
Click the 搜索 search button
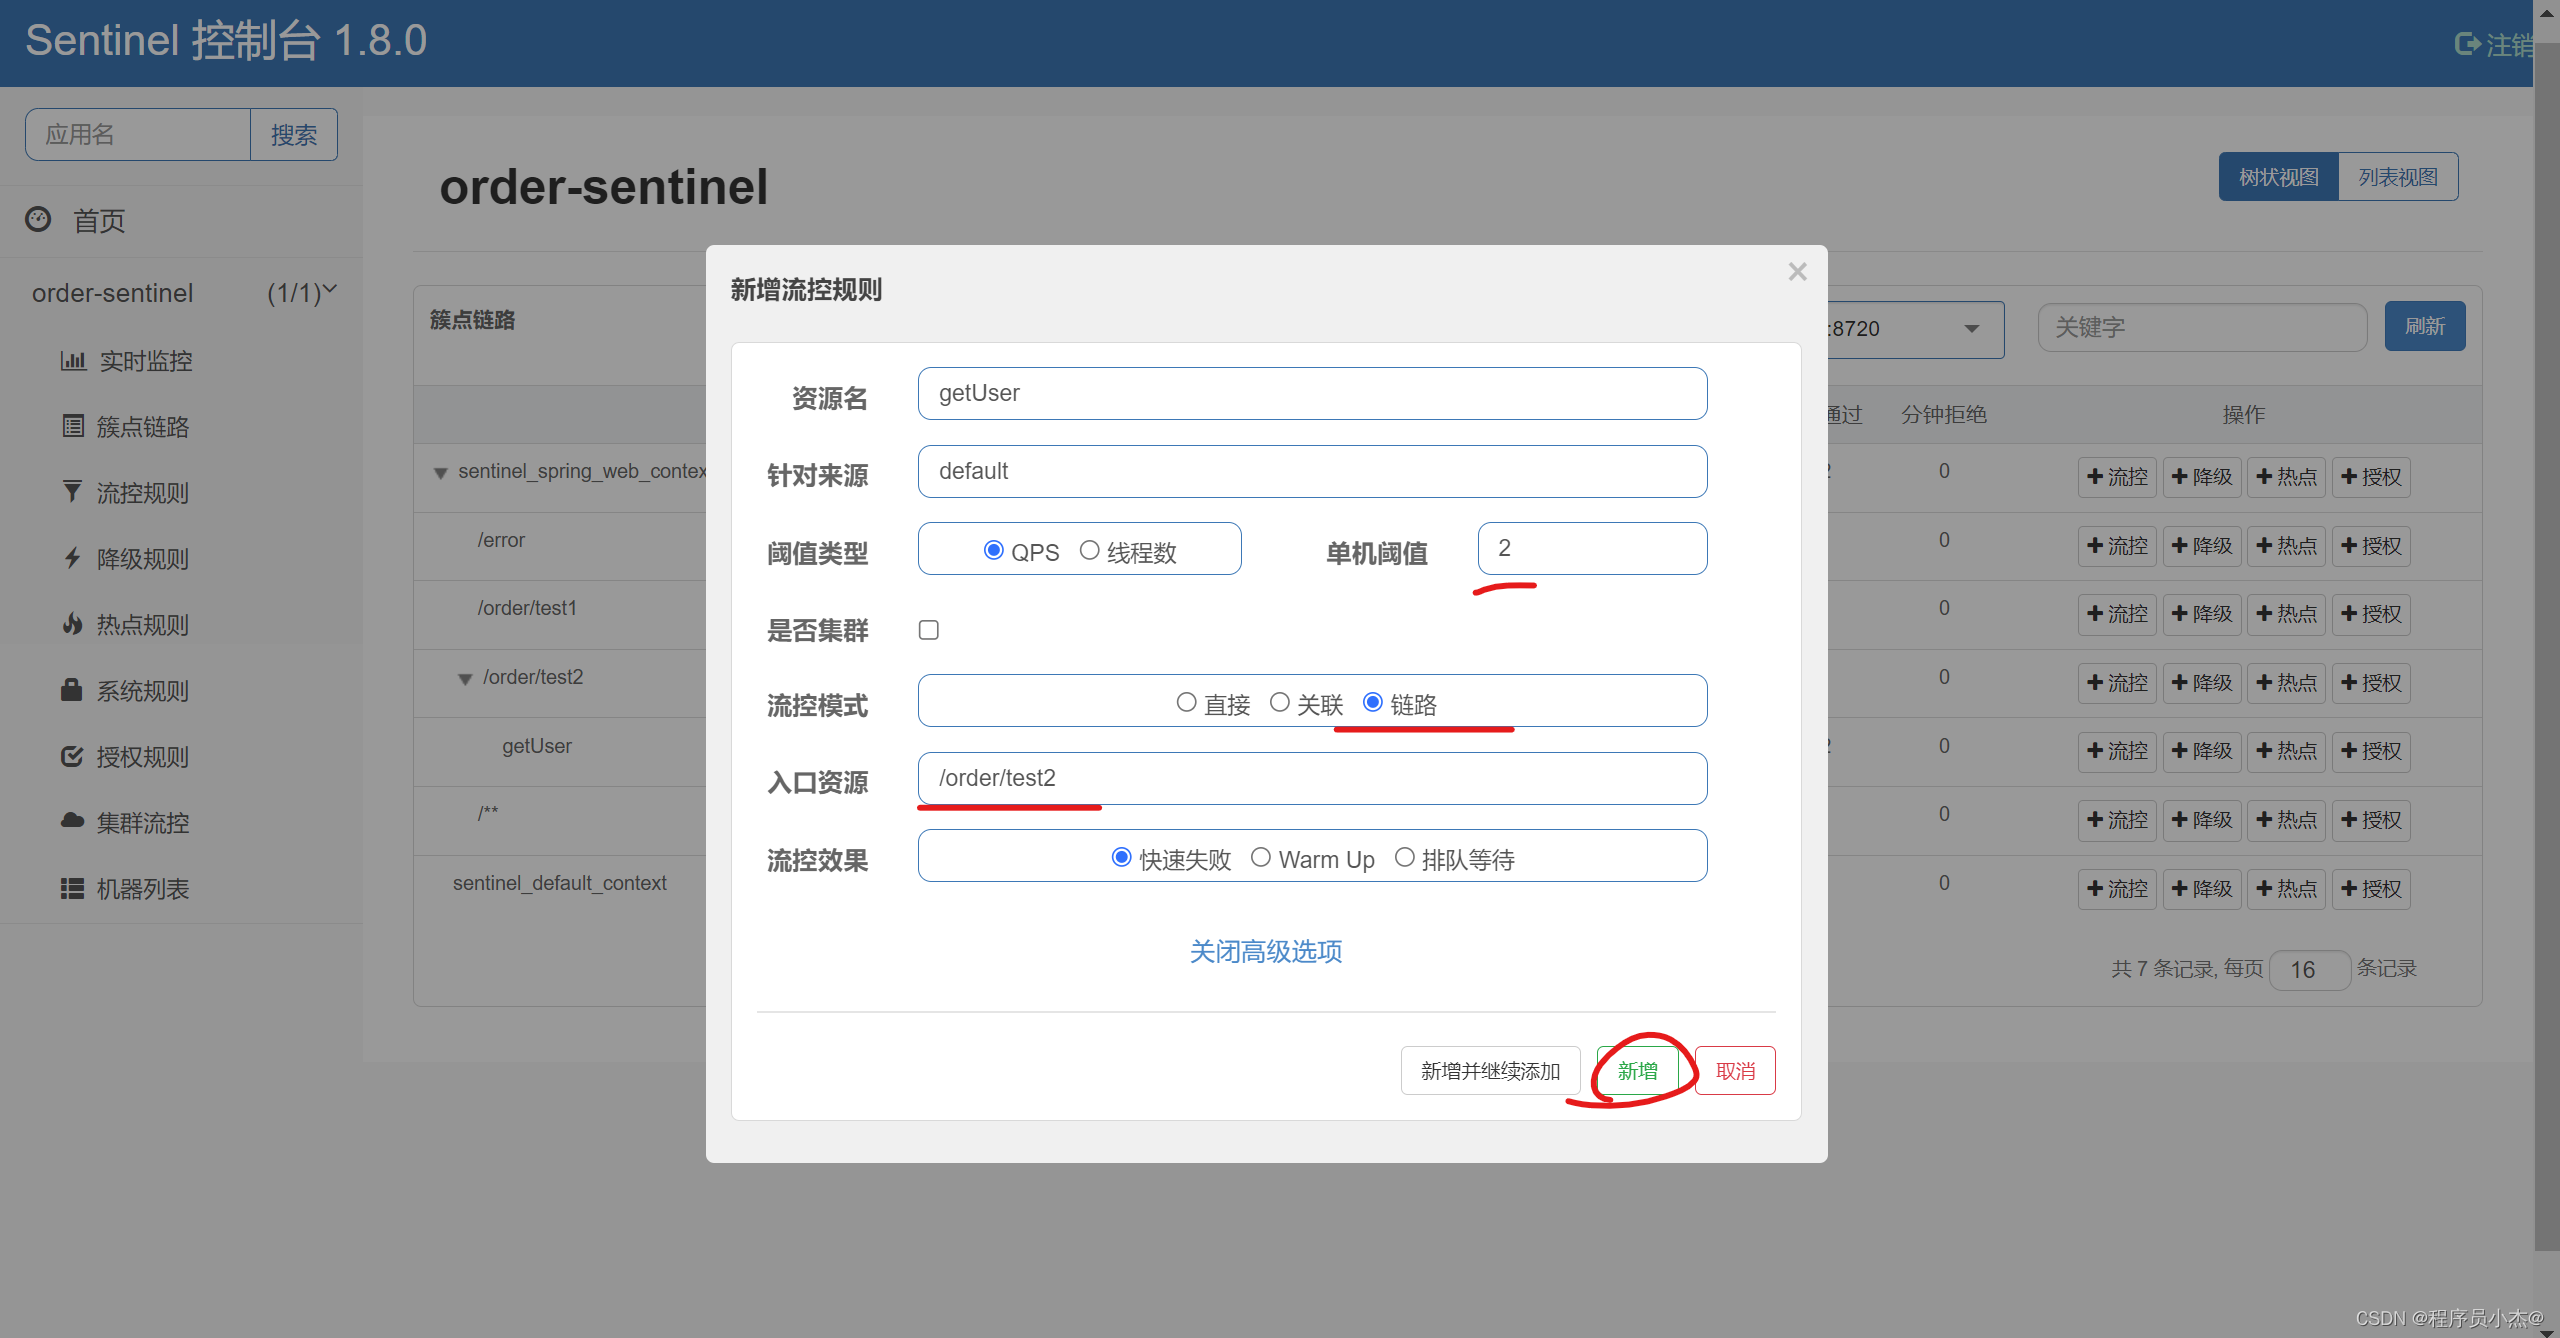(x=293, y=134)
